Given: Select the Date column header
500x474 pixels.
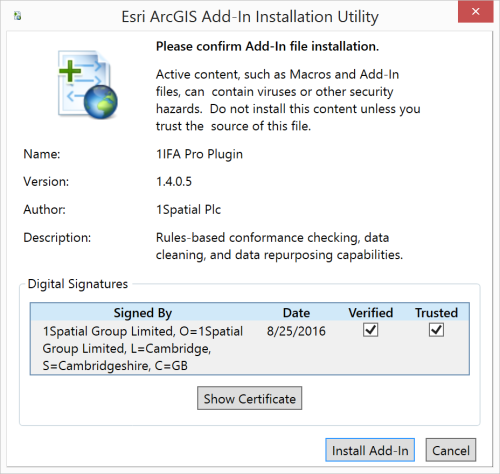Looking at the screenshot, I should click(296, 313).
